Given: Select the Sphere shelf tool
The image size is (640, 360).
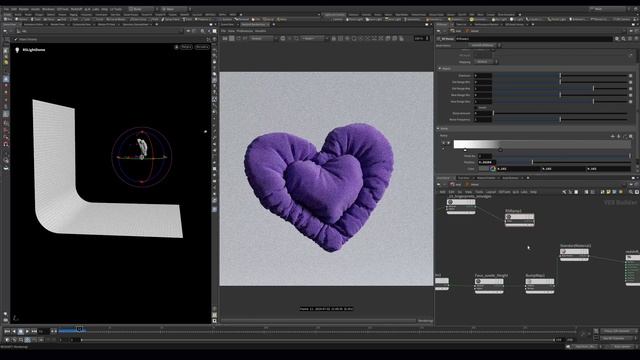Looking at the screenshot, I should [x=22, y=19].
